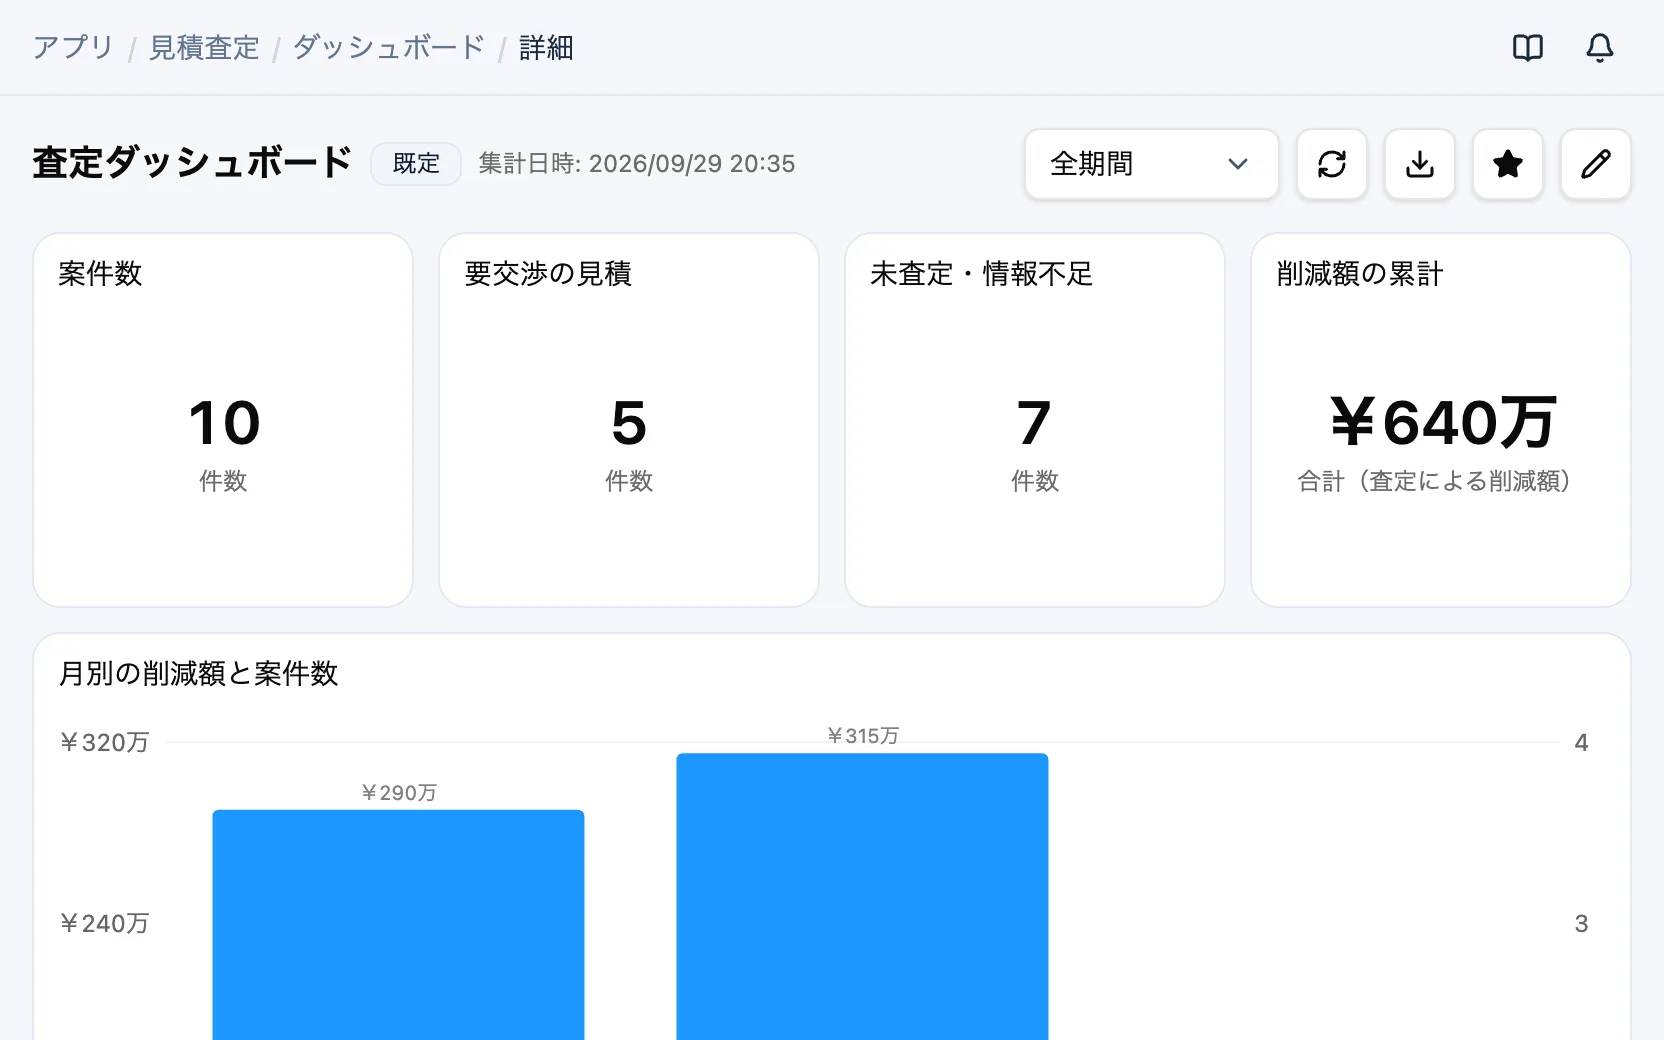Viewport: 1664px width, 1040px height.
Task: Click the refresh data icon button
Action: point(1332,164)
